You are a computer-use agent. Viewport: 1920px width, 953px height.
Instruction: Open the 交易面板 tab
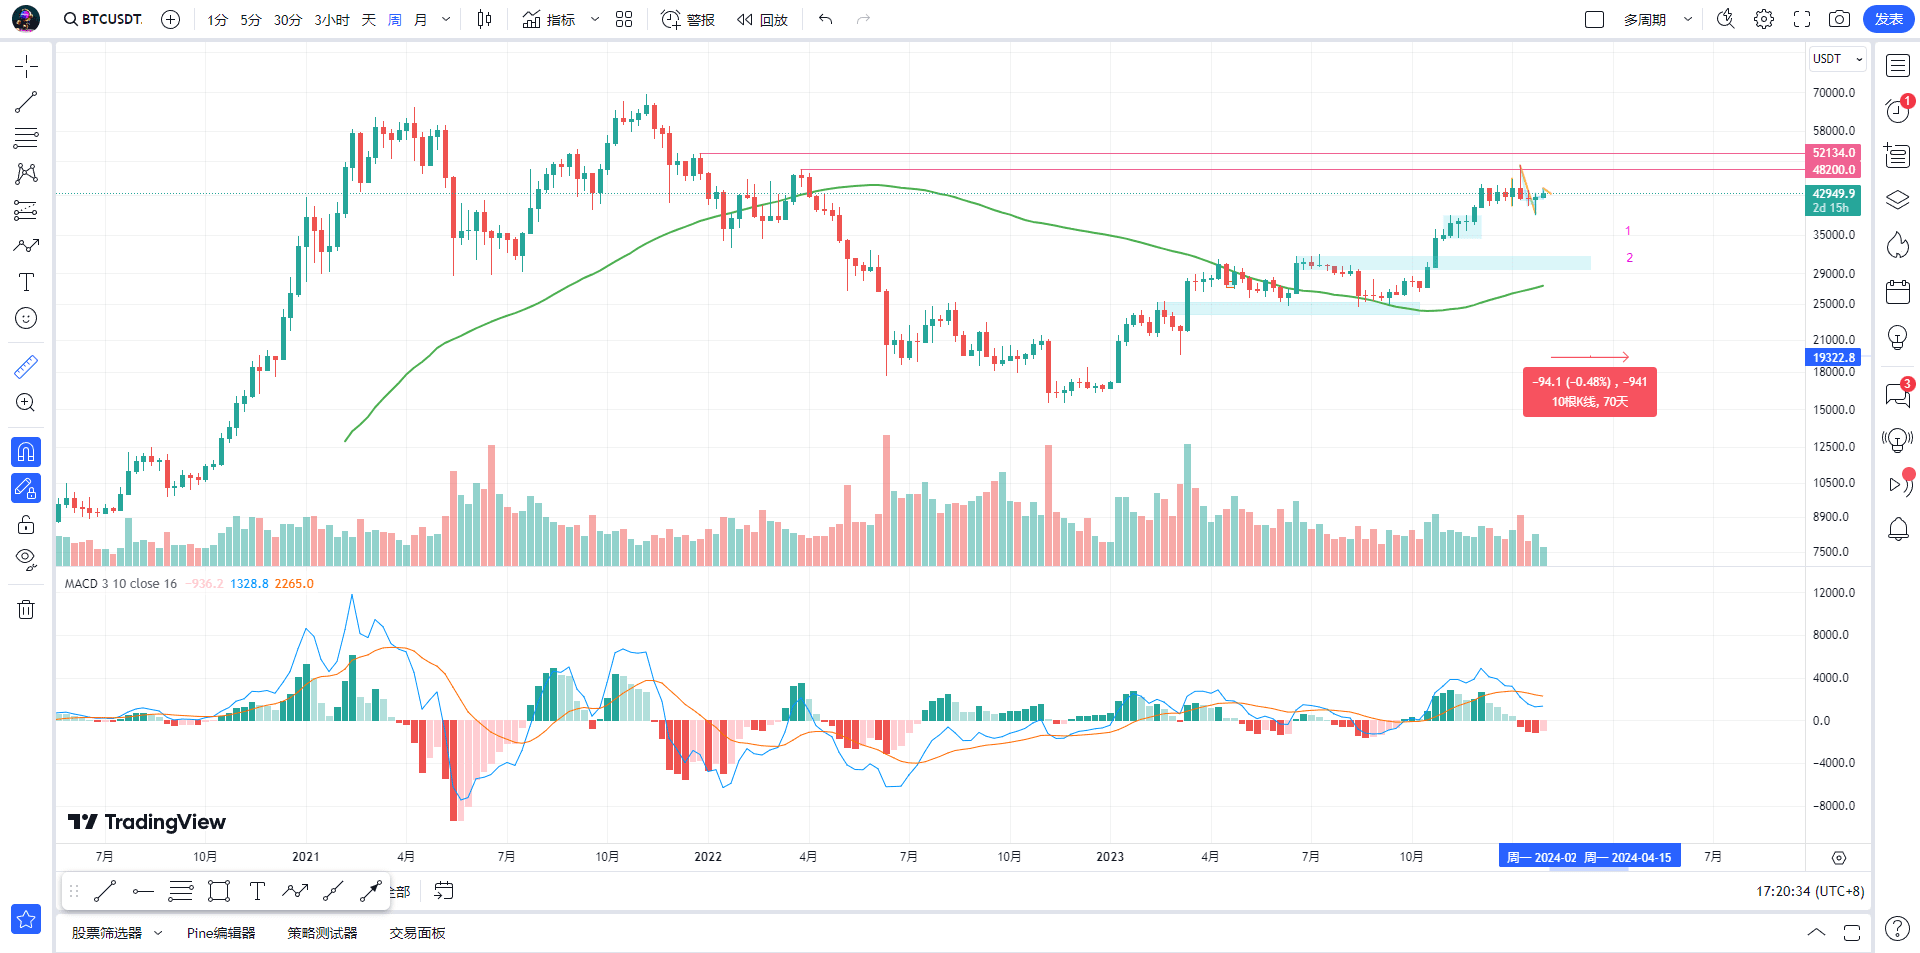click(417, 933)
